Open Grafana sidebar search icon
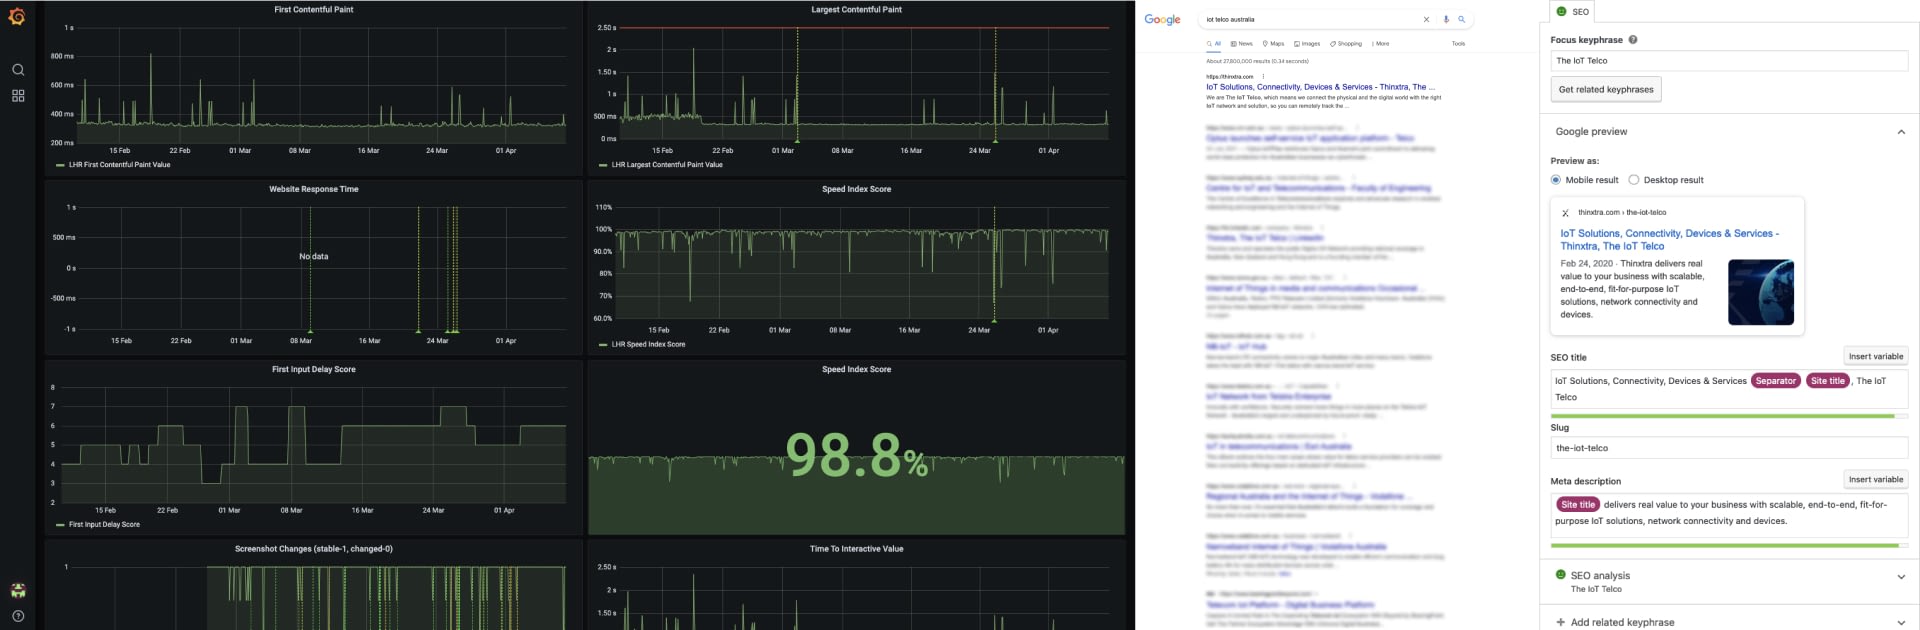 [18, 70]
